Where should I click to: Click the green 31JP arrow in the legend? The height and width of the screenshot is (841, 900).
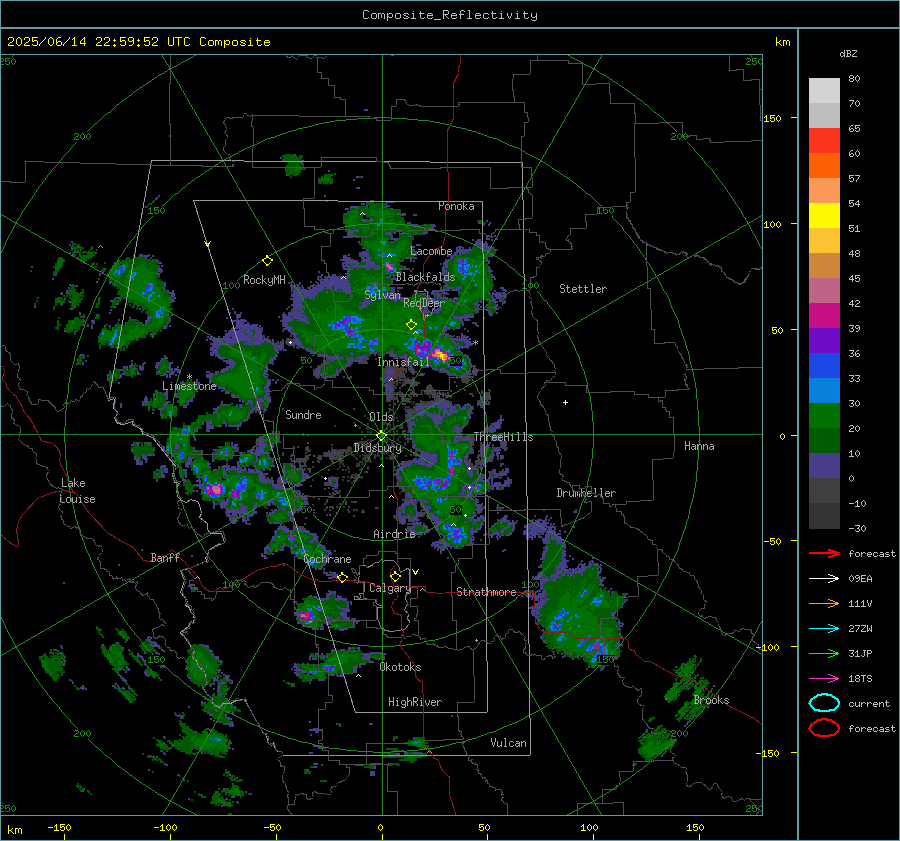click(824, 653)
